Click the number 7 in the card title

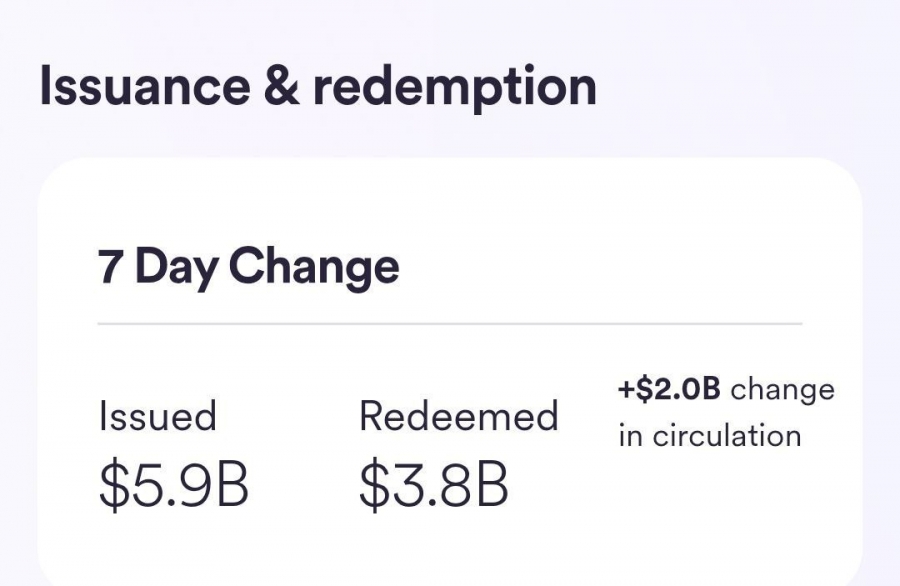click(x=110, y=267)
